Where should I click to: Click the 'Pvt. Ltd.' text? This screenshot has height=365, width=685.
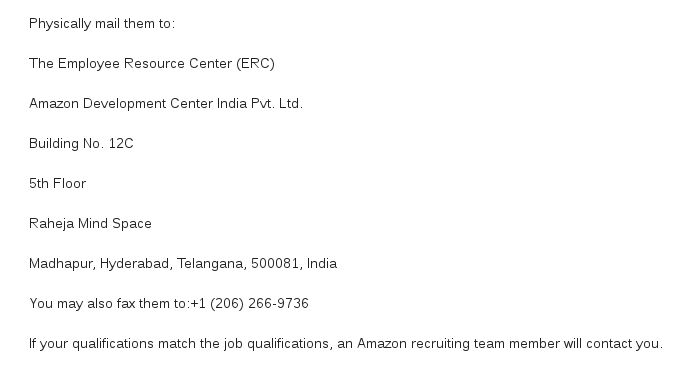click(x=277, y=104)
